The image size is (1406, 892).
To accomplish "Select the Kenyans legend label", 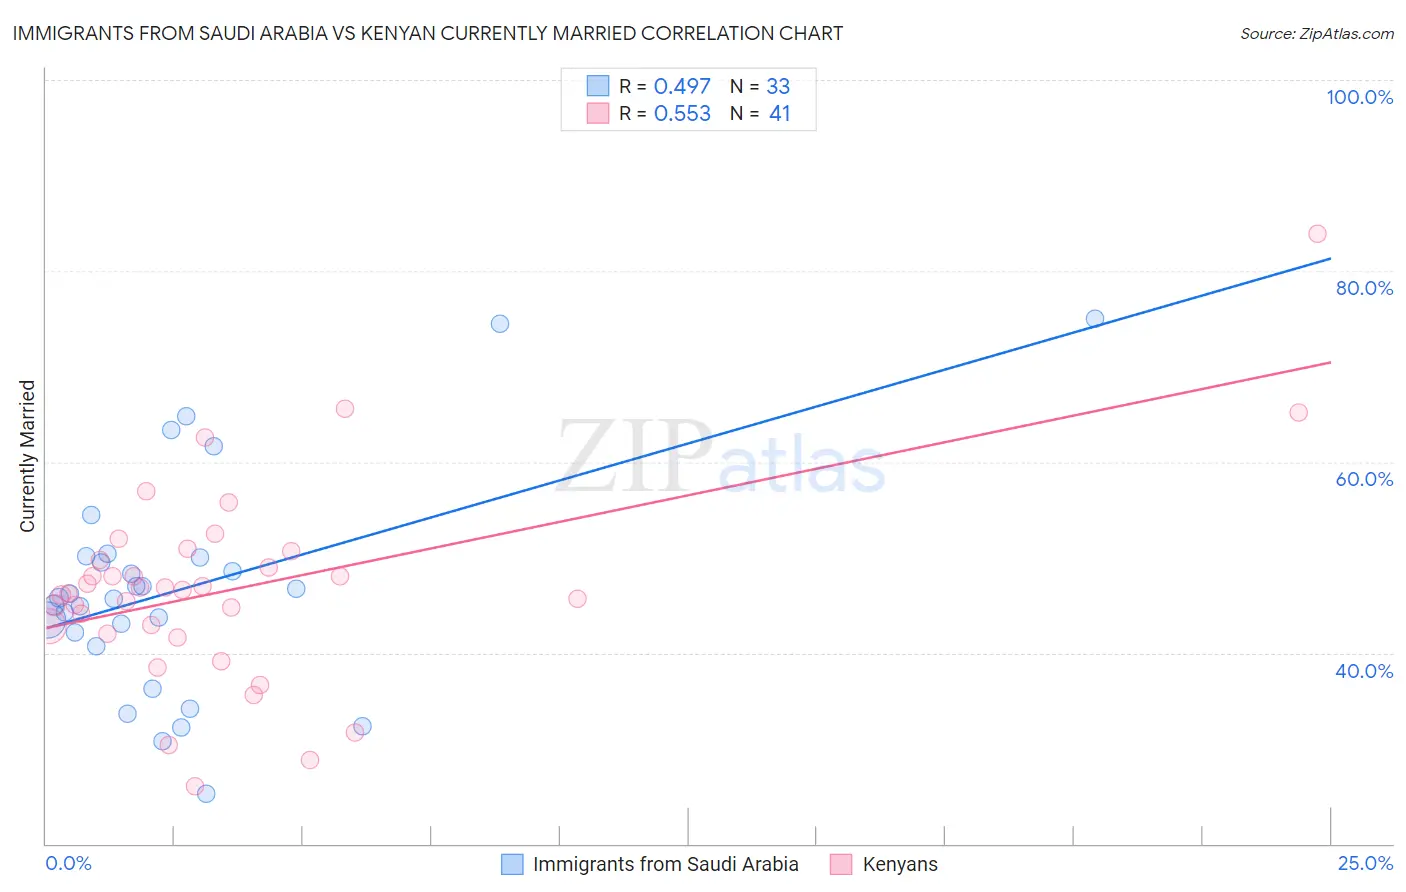I will tap(900, 864).
